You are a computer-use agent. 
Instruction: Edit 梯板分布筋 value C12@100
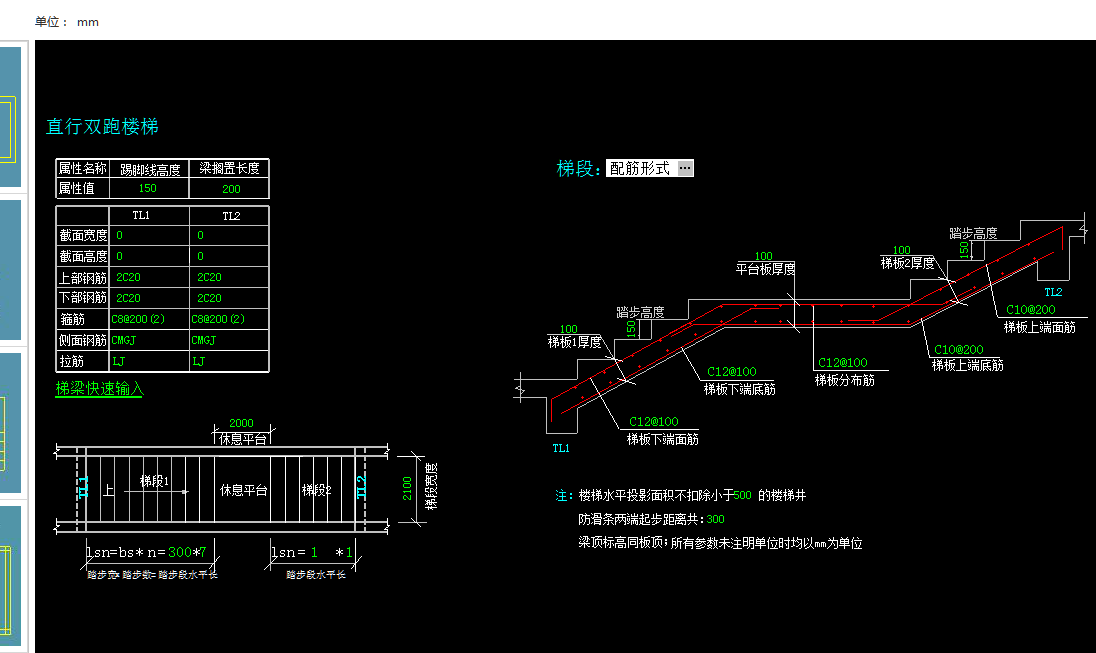point(843,363)
